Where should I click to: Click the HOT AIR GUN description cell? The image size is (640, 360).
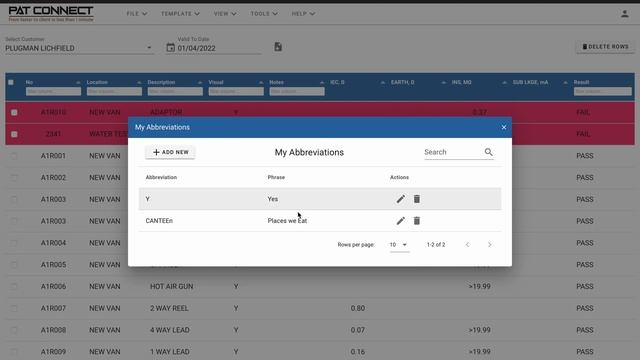pyautogui.click(x=171, y=287)
